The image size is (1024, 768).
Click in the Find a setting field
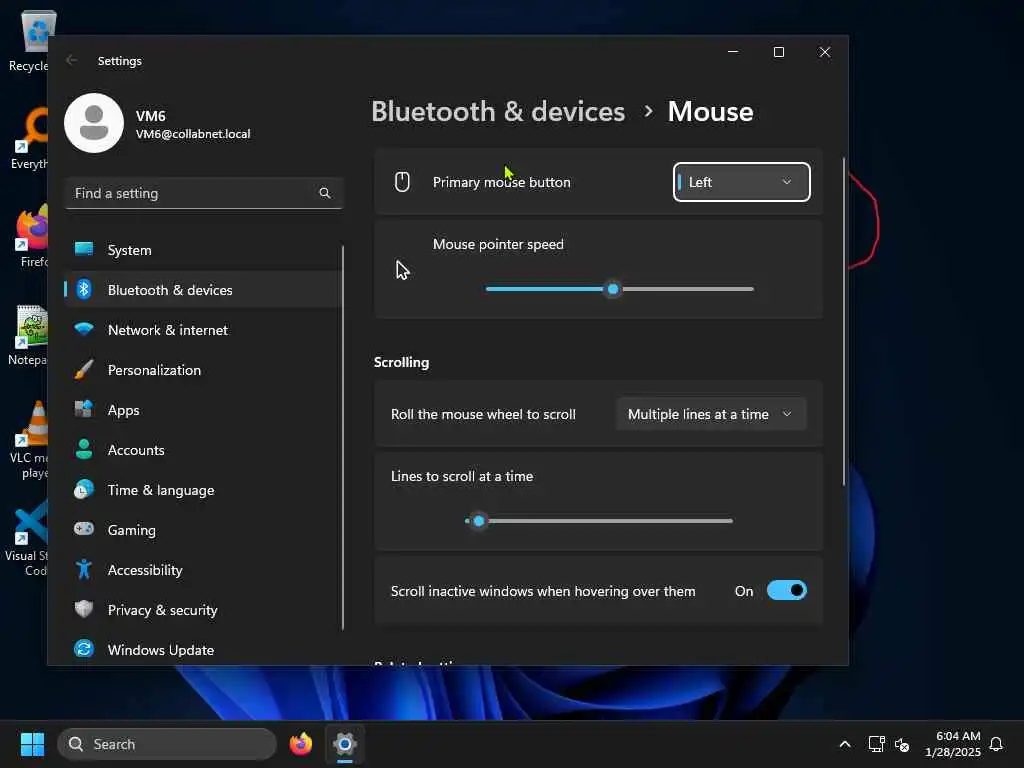point(203,193)
